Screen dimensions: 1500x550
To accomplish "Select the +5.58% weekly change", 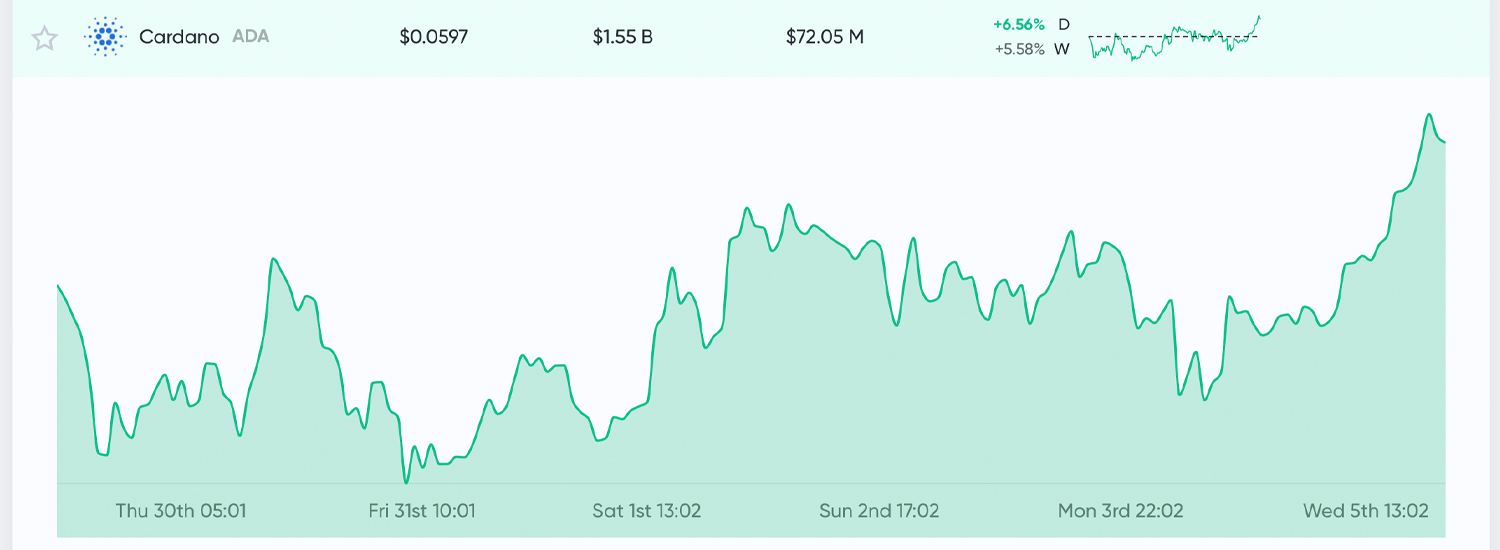I will click(x=1019, y=49).
